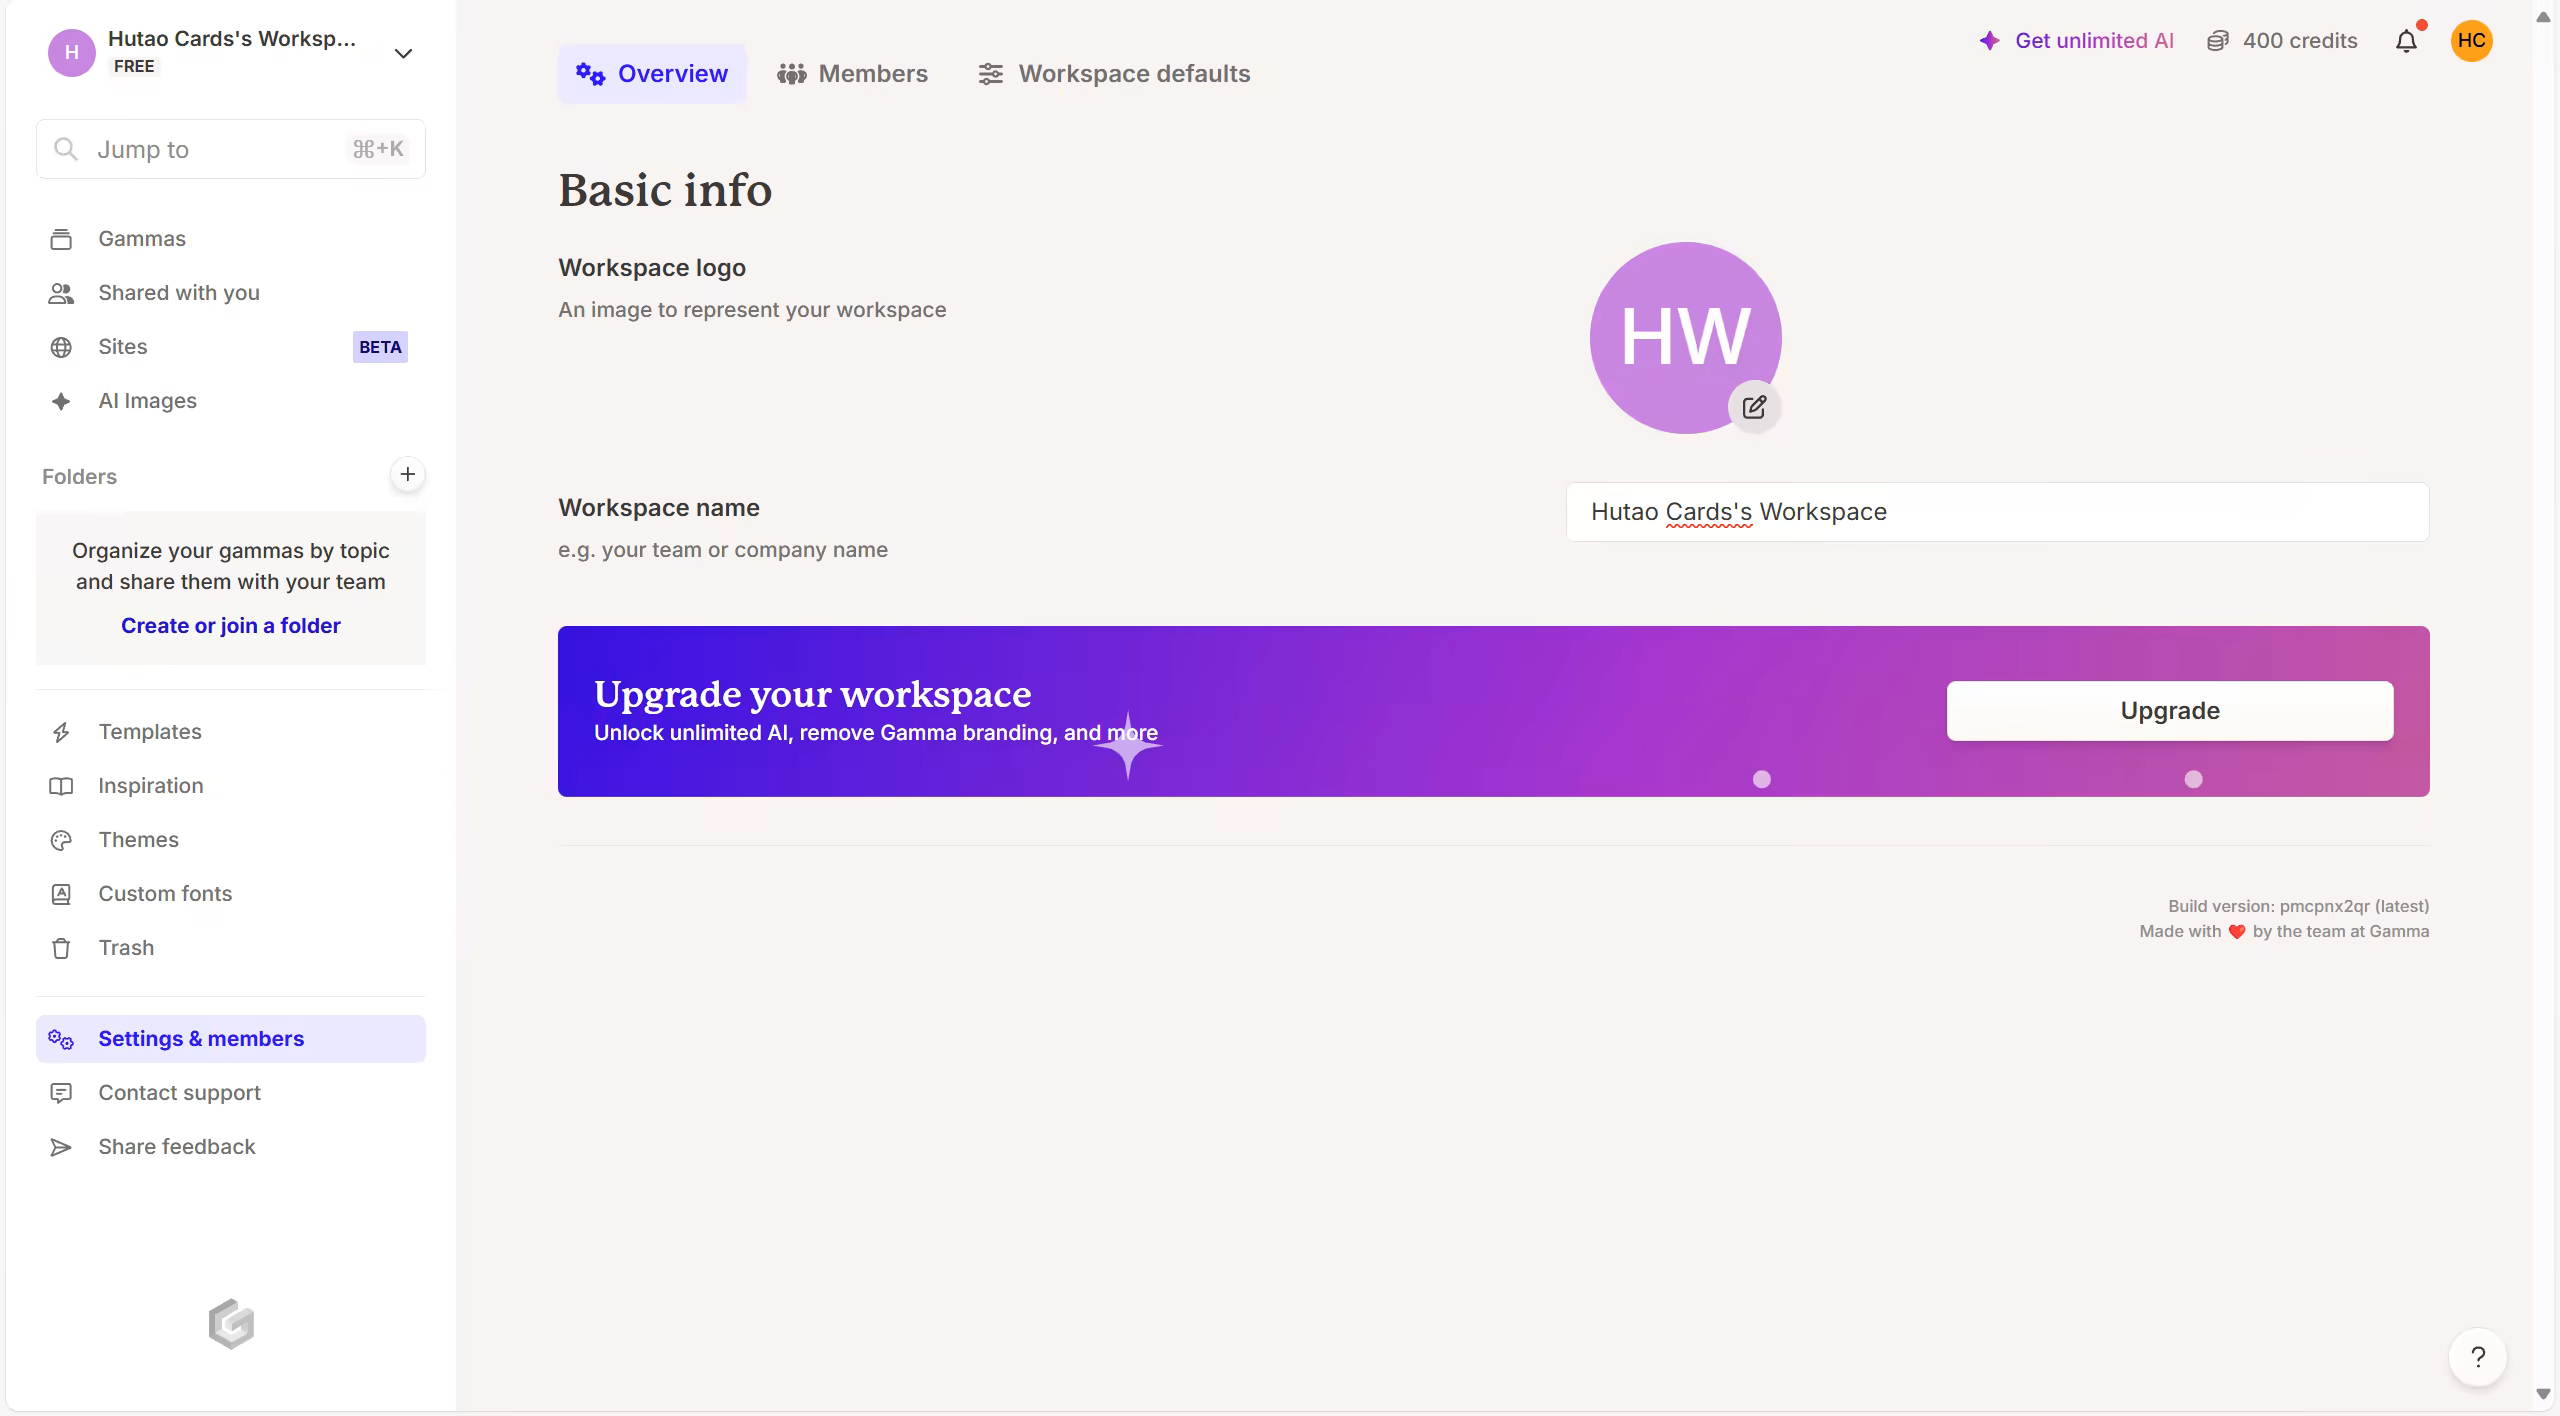
Task: Open the Trash in sidebar
Action: pos(126,948)
